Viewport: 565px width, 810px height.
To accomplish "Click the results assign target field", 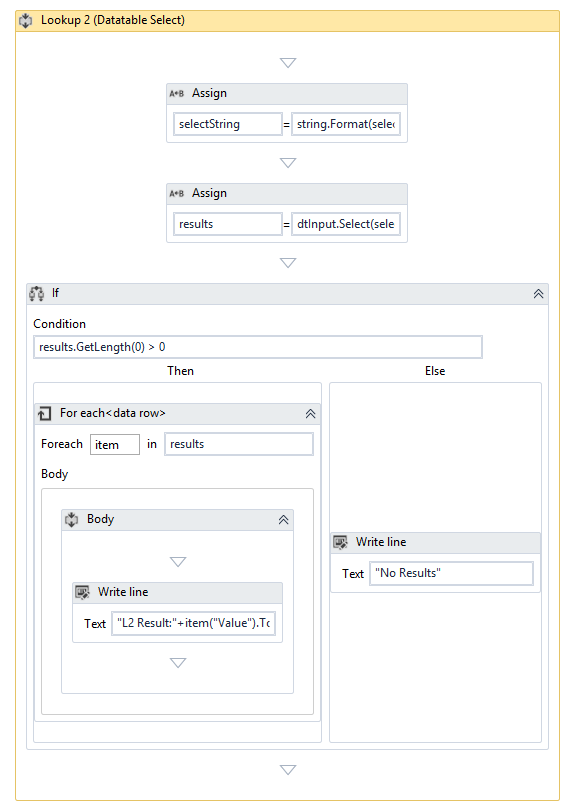I will click(x=228, y=224).
